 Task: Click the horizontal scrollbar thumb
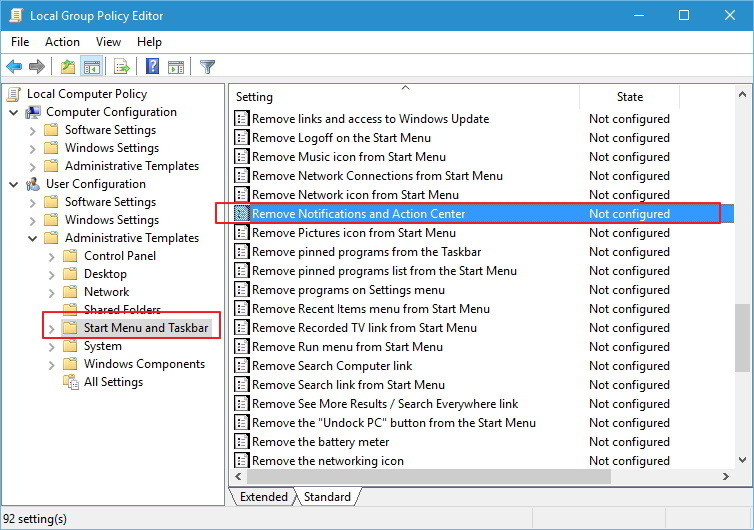tap(428, 477)
